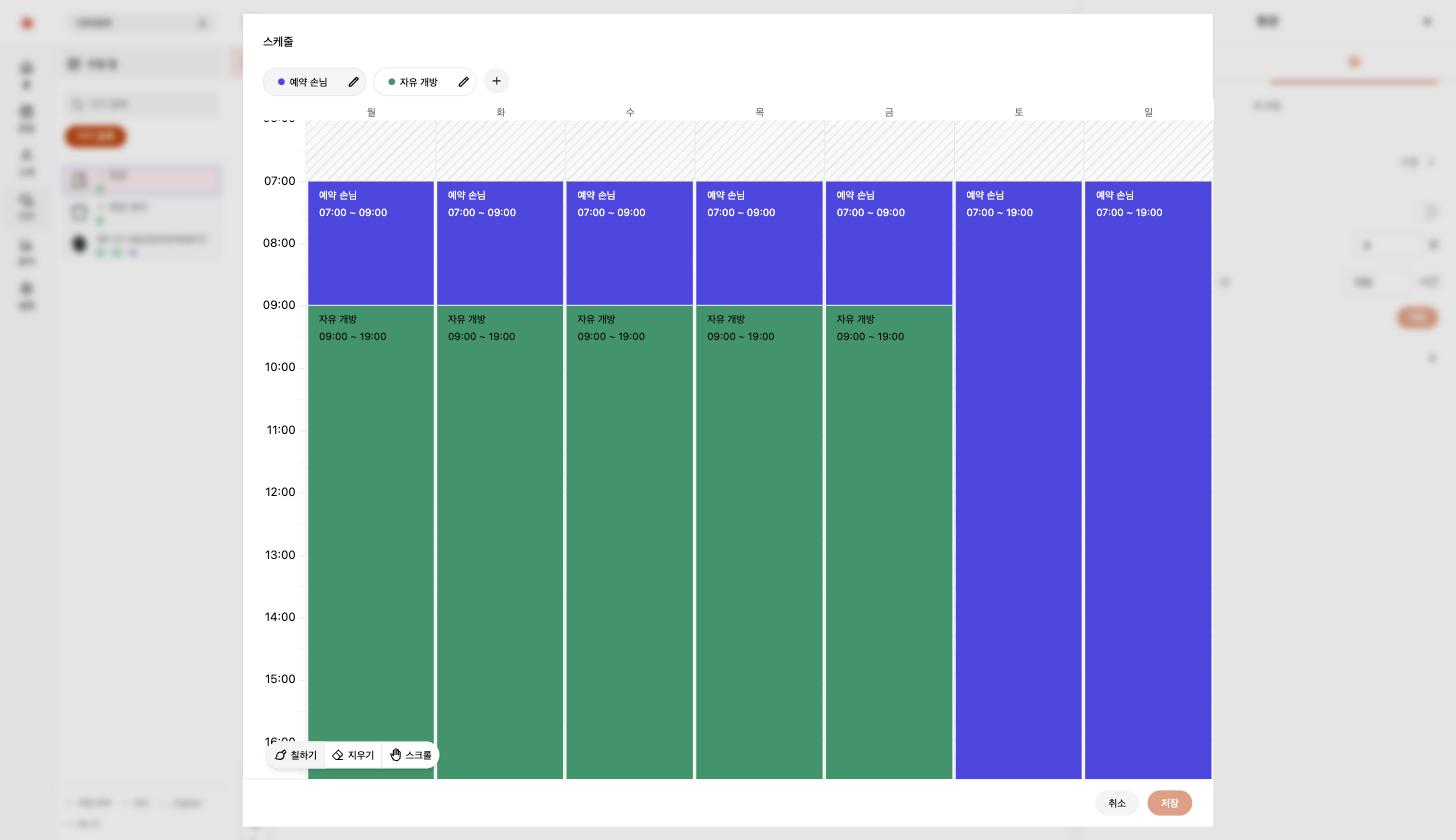Select the 스크롤 hand tool

point(411,755)
